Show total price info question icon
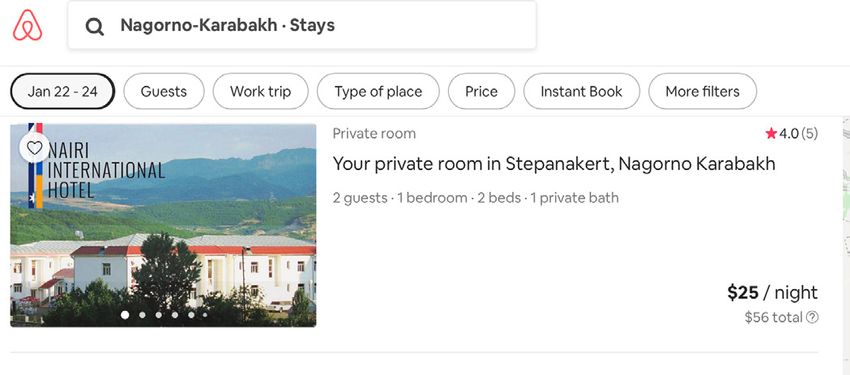This screenshot has width=850, height=375. click(812, 317)
